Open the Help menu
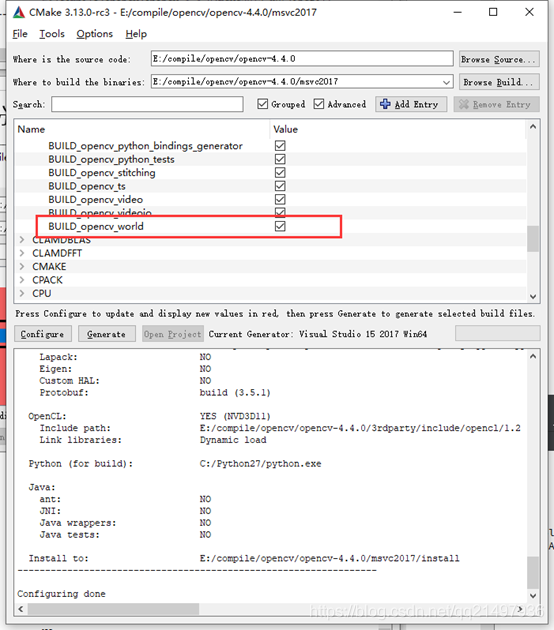Screen dimensions: 554x630 click(x=136, y=34)
